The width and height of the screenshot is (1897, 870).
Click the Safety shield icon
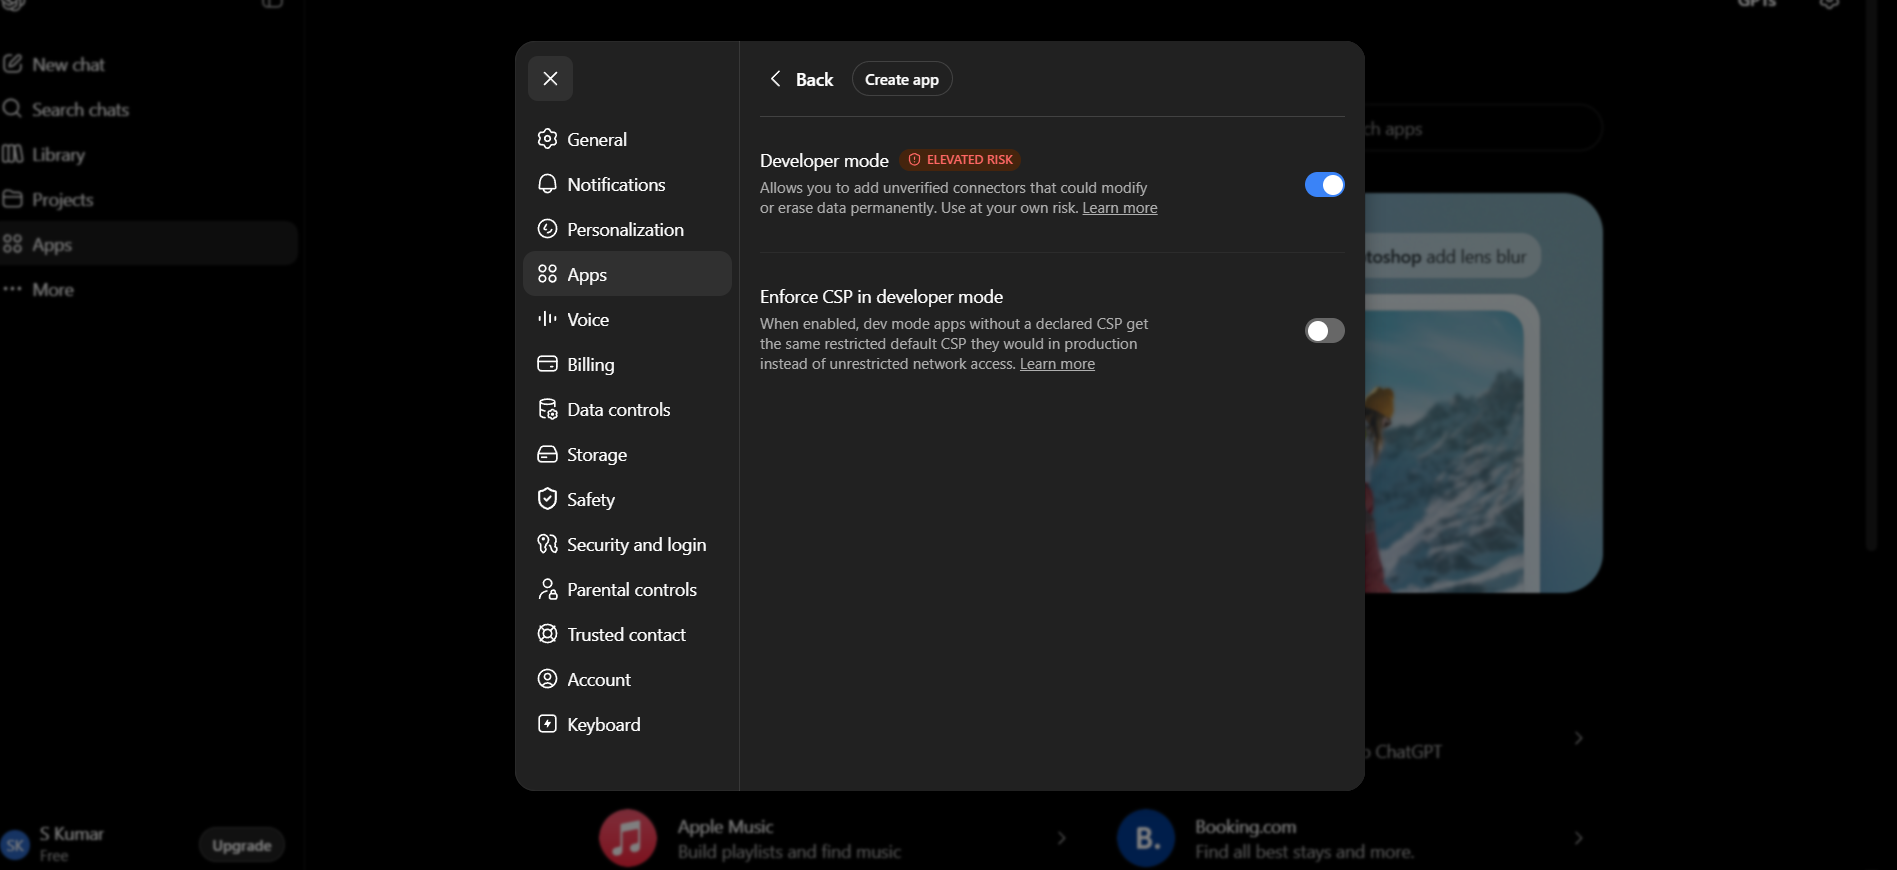pos(547,499)
